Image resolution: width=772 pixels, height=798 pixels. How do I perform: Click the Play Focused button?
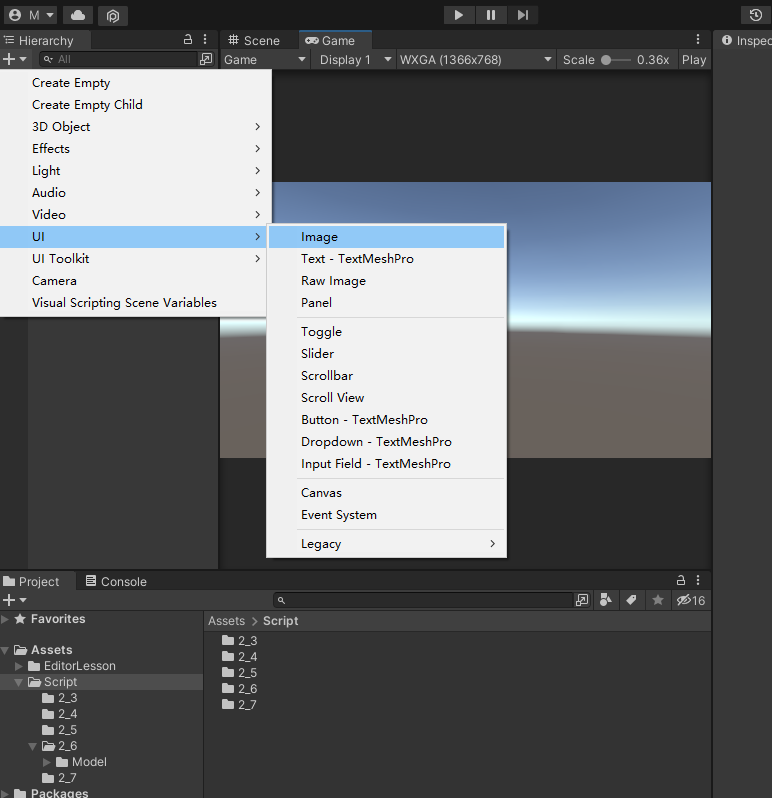click(694, 60)
